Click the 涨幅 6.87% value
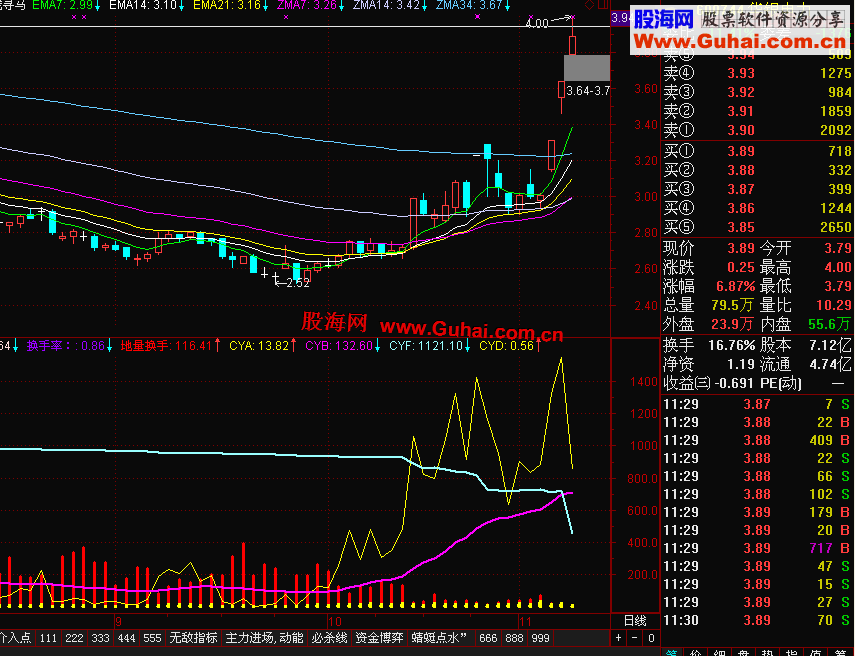The width and height of the screenshot is (855, 656). click(x=735, y=286)
